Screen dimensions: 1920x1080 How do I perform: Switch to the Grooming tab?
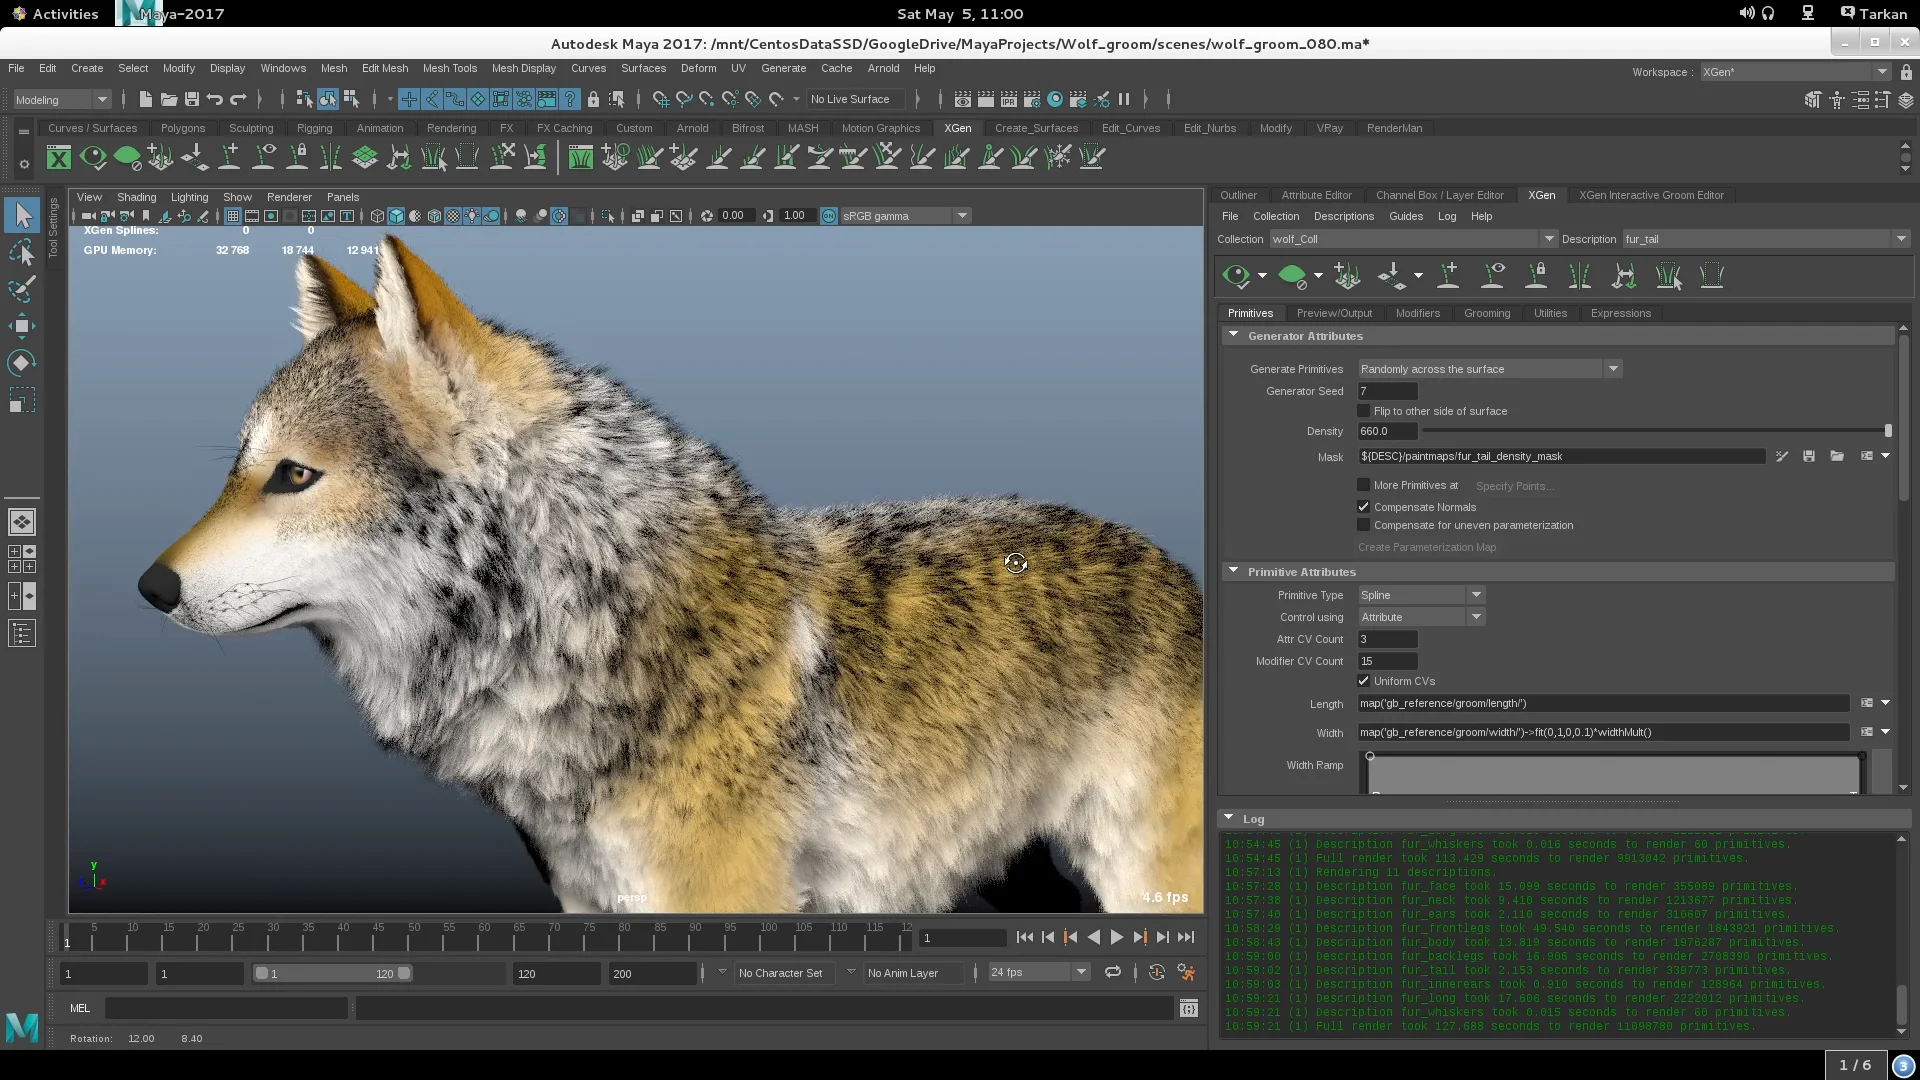1486,313
